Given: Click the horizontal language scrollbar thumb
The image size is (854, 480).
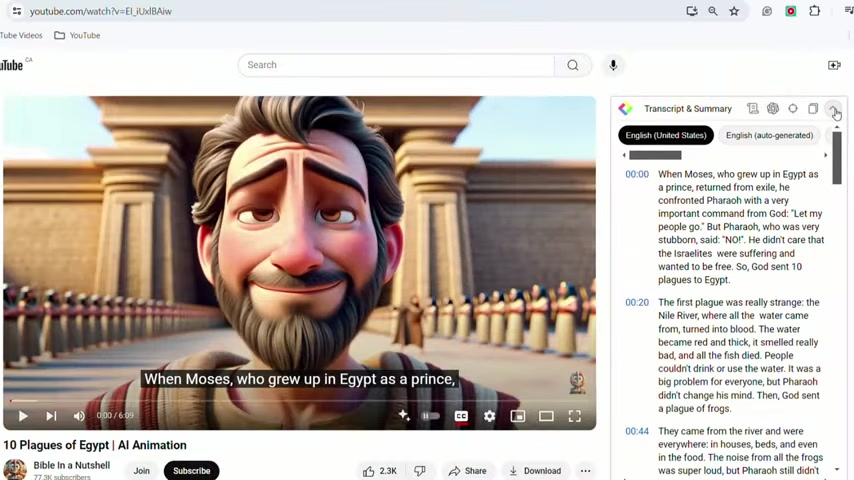Looking at the screenshot, I should point(655,155).
